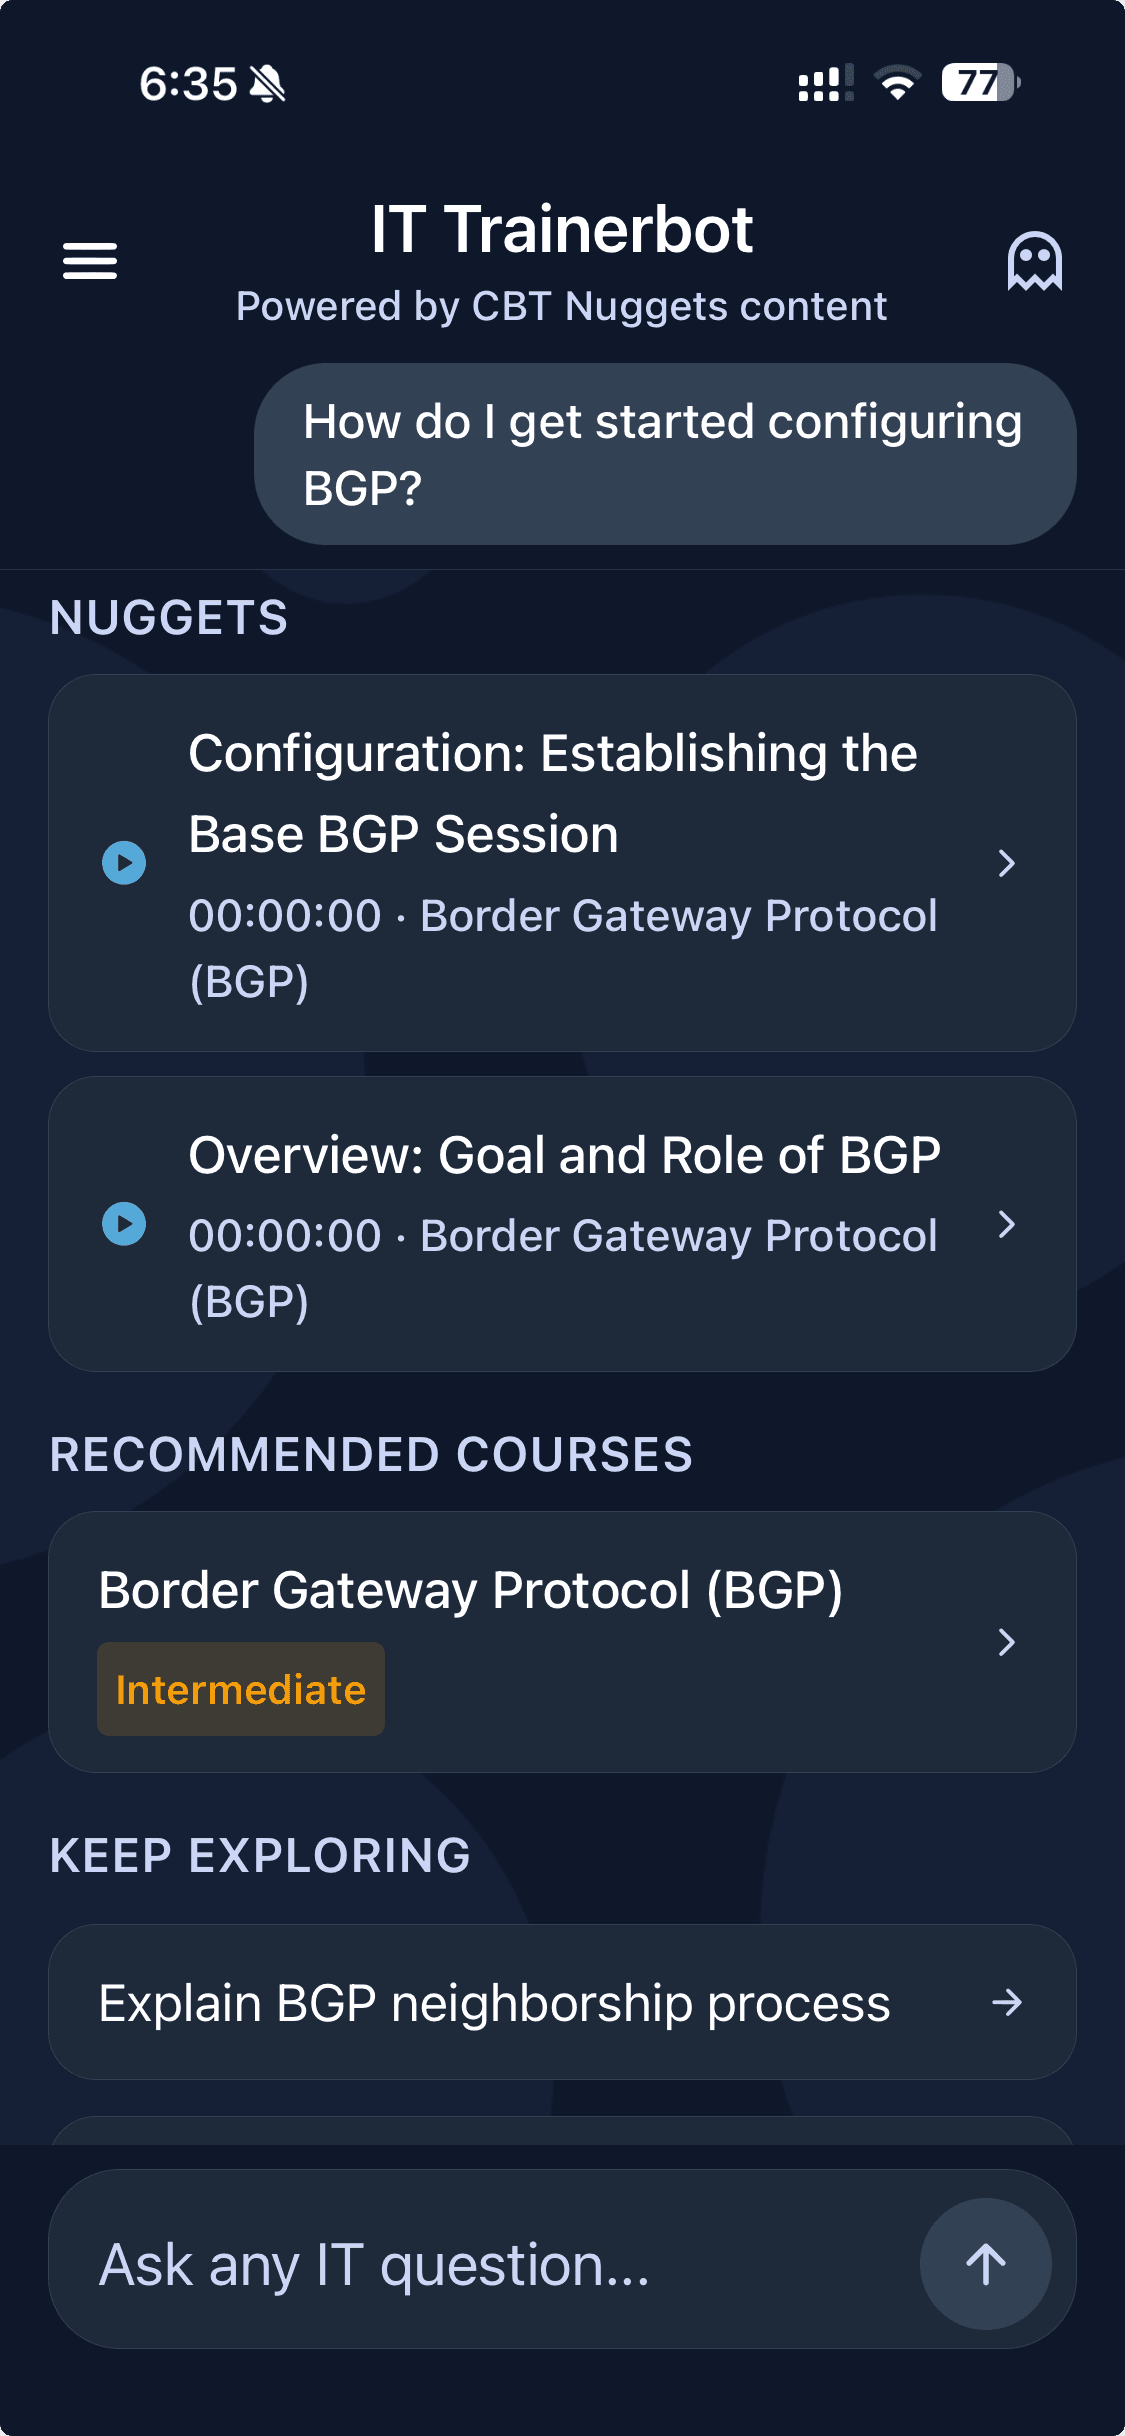
Task: Tap the user message about configuring BGP
Action: click(x=664, y=454)
